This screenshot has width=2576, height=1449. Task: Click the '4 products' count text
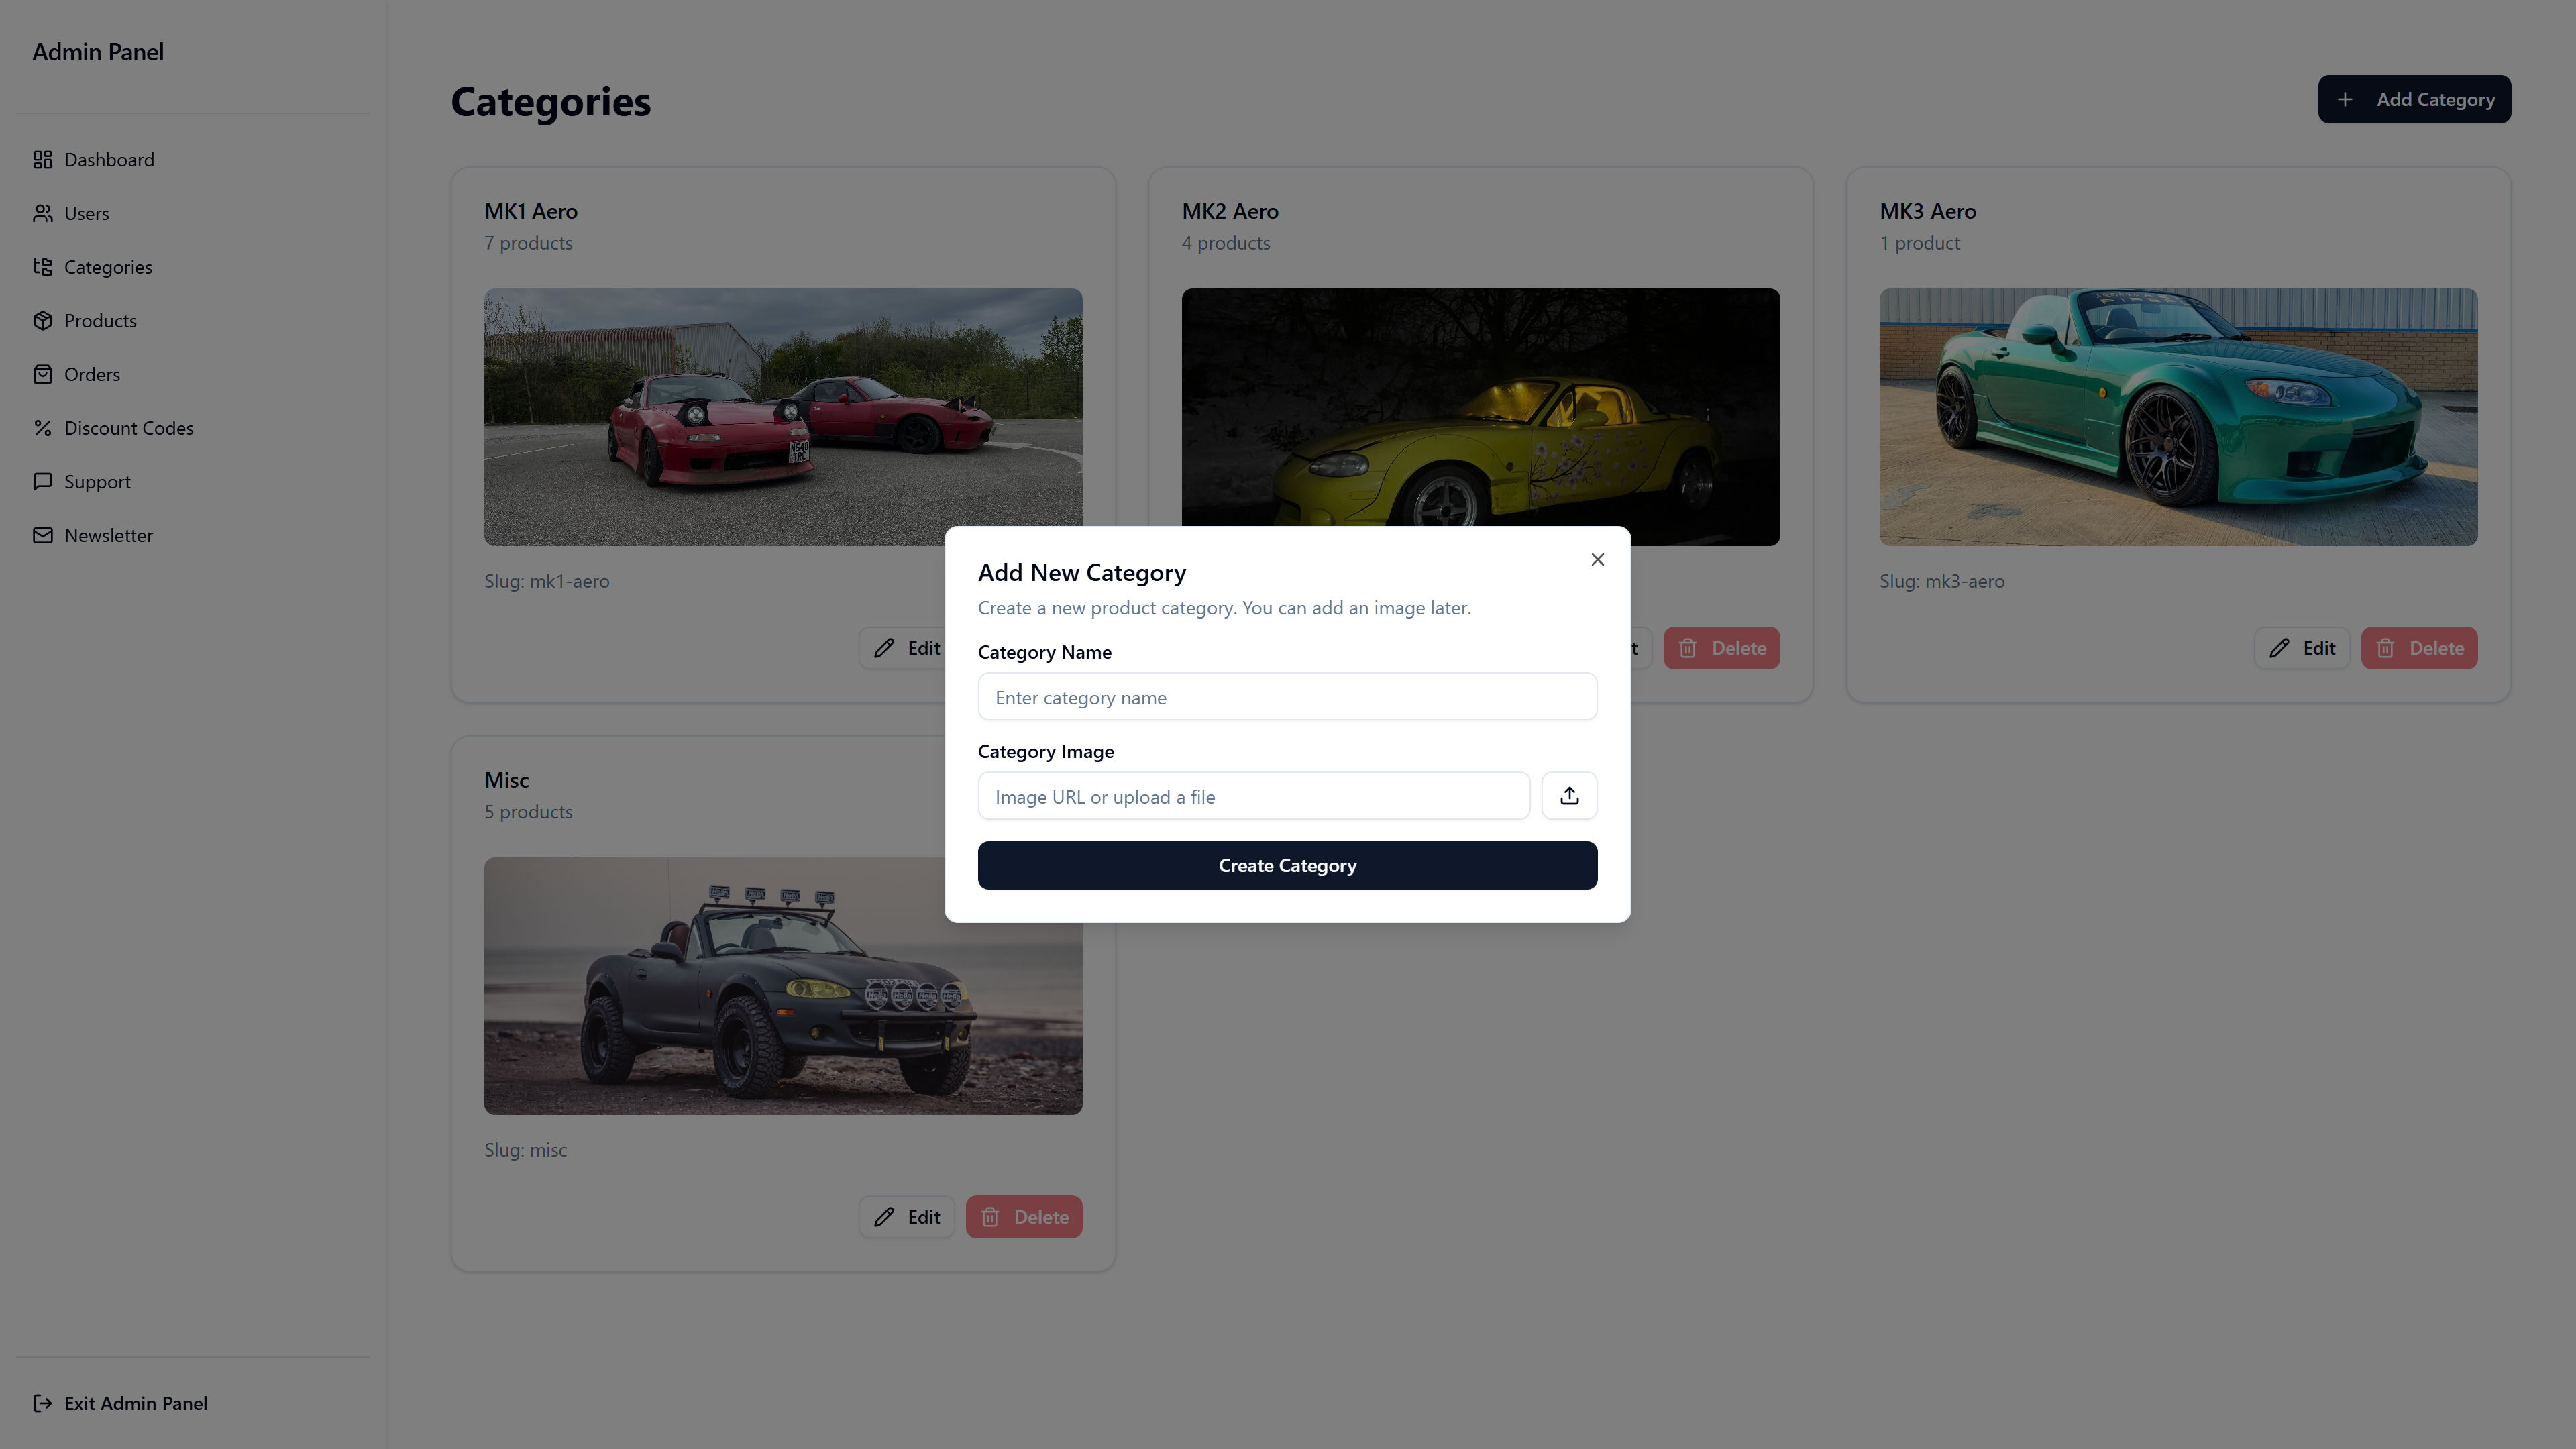tap(1226, 243)
